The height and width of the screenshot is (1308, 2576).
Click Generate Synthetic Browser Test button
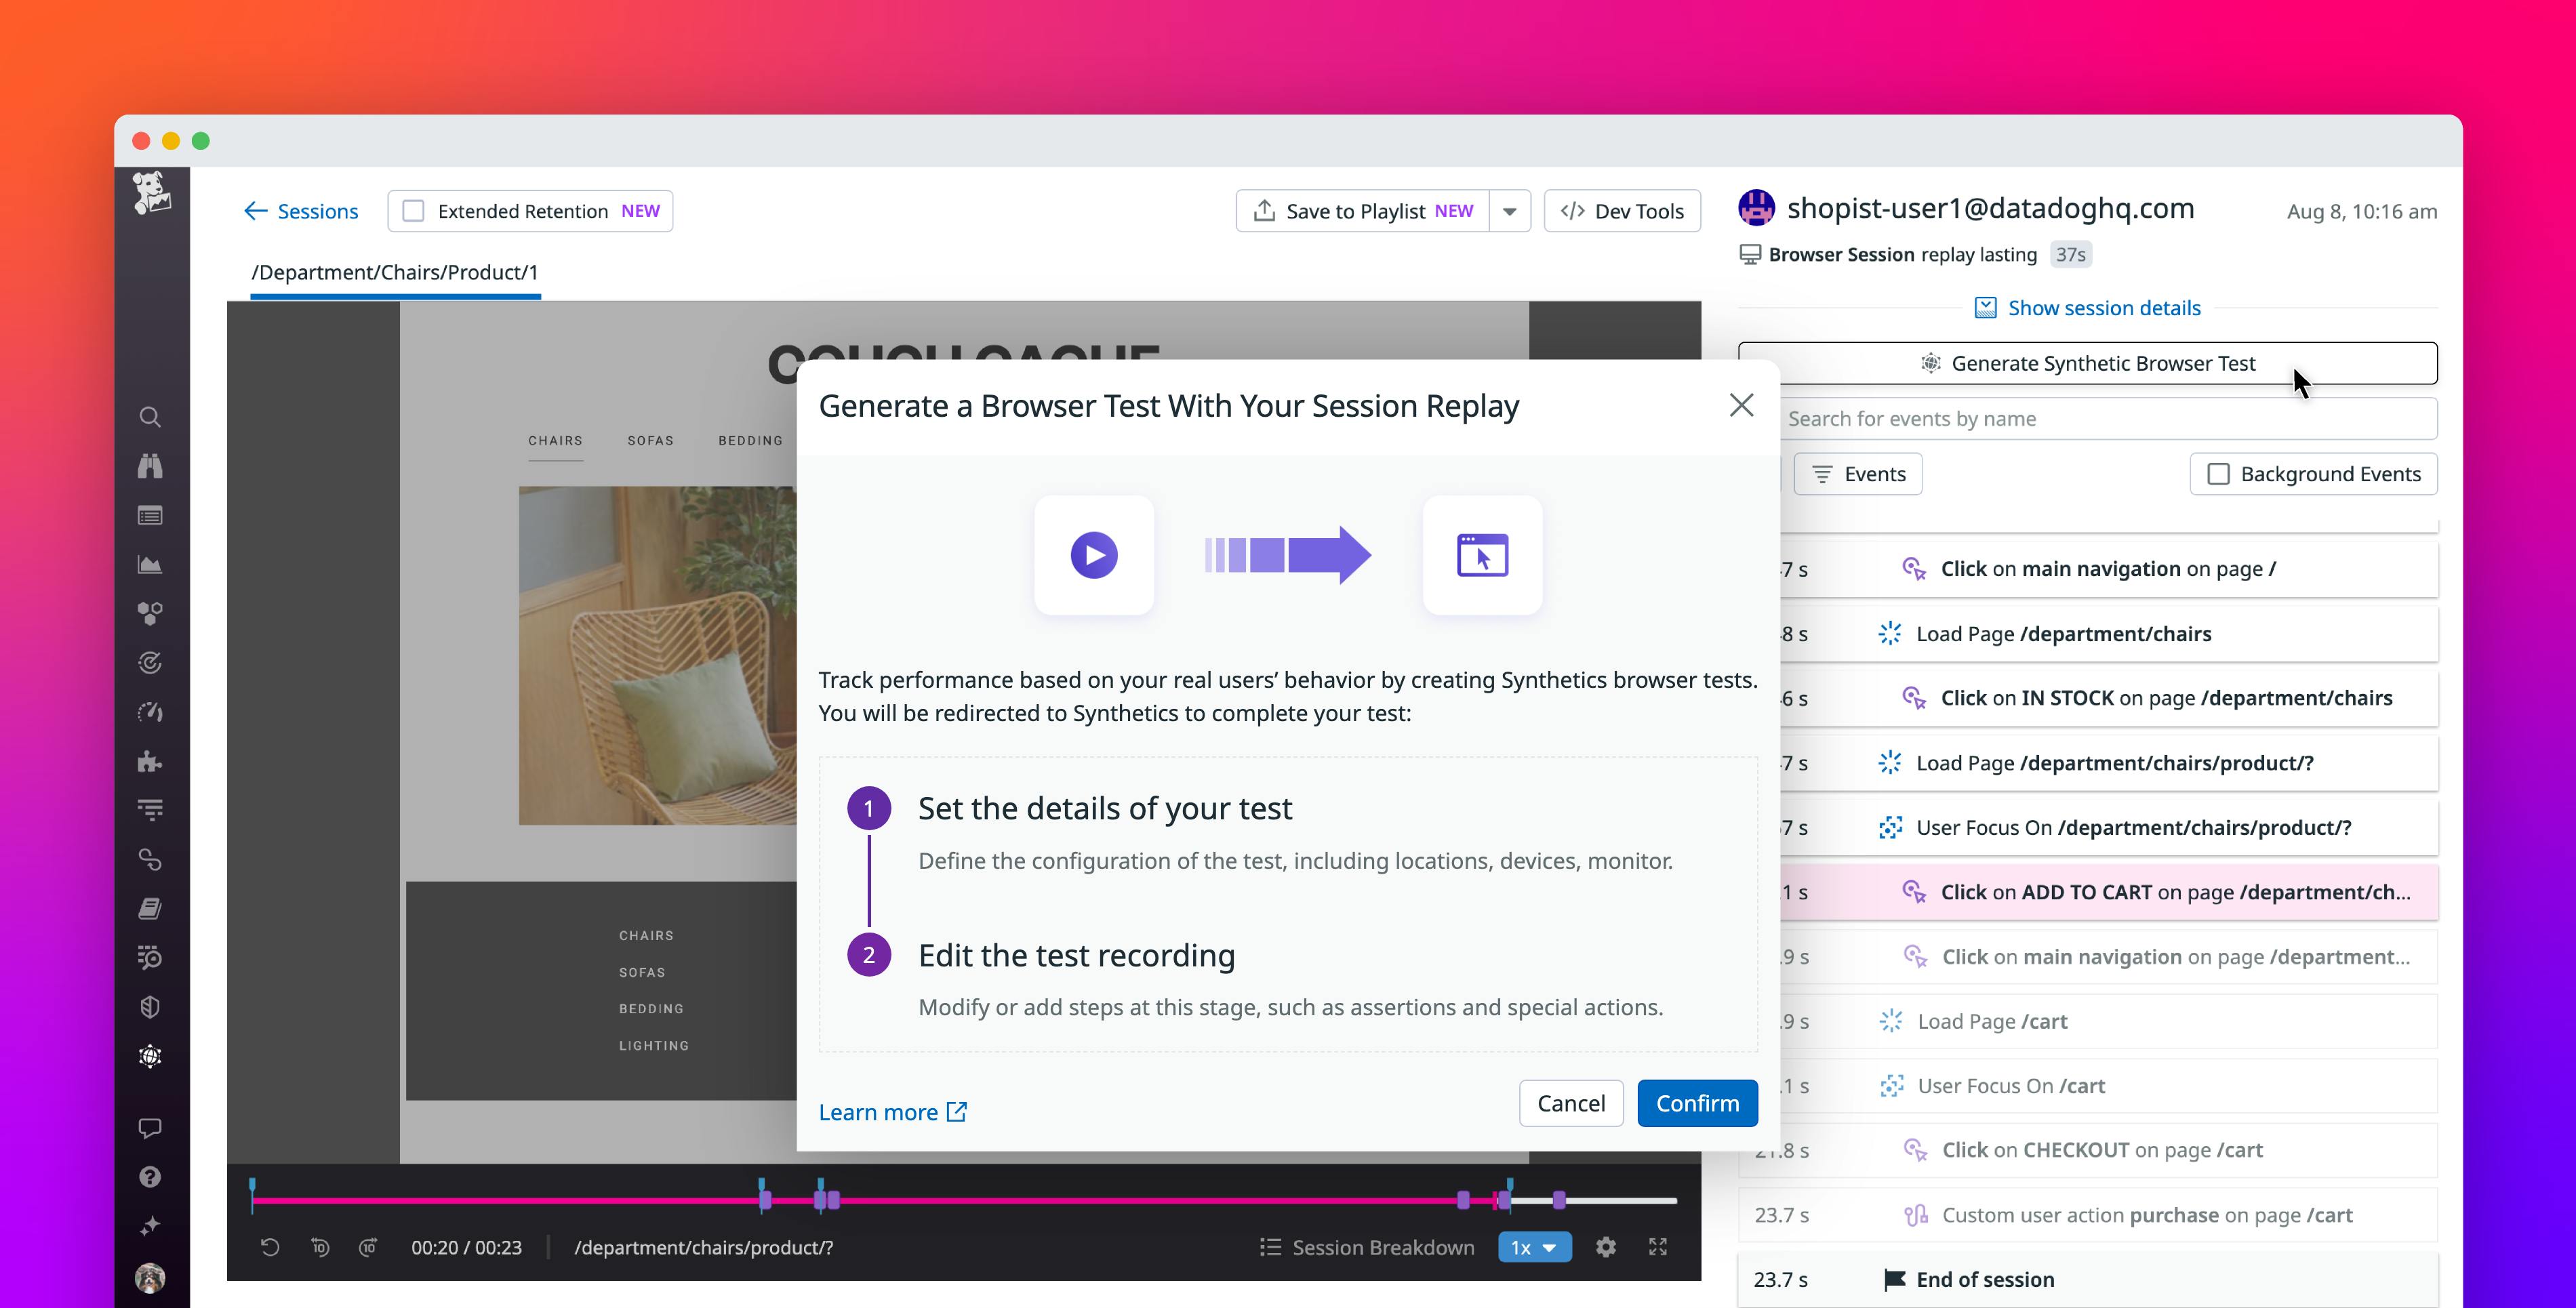pyautogui.click(x=2088, y=363)
